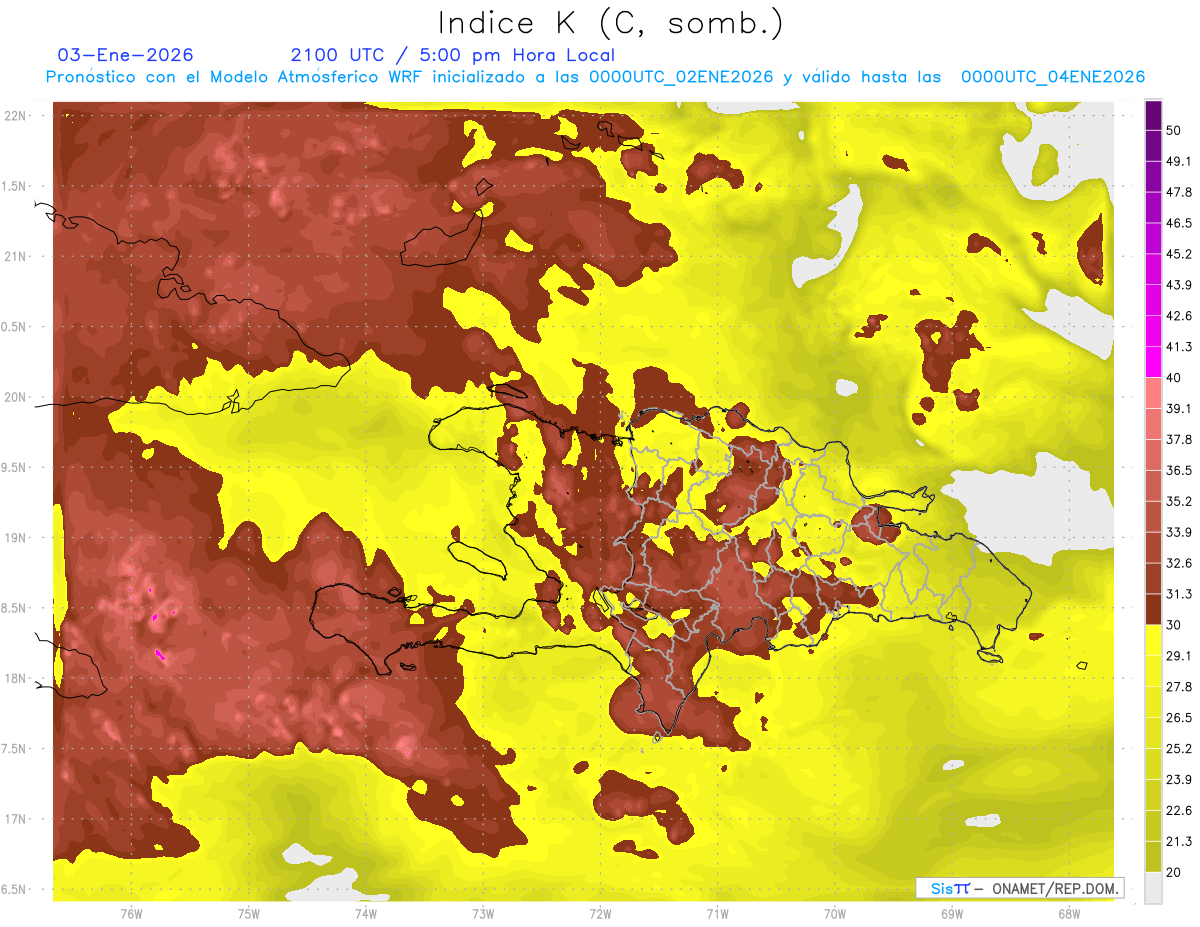
Task: Click the longitude label "76W"
Action: click(x=131, y=914)
